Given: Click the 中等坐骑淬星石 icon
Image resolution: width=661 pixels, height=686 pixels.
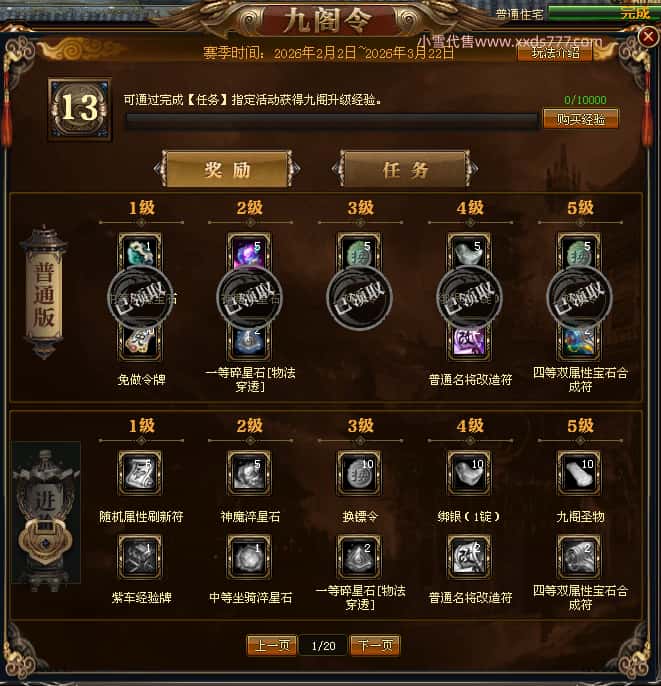Looking at the screenshot, I should coord(249,557).
